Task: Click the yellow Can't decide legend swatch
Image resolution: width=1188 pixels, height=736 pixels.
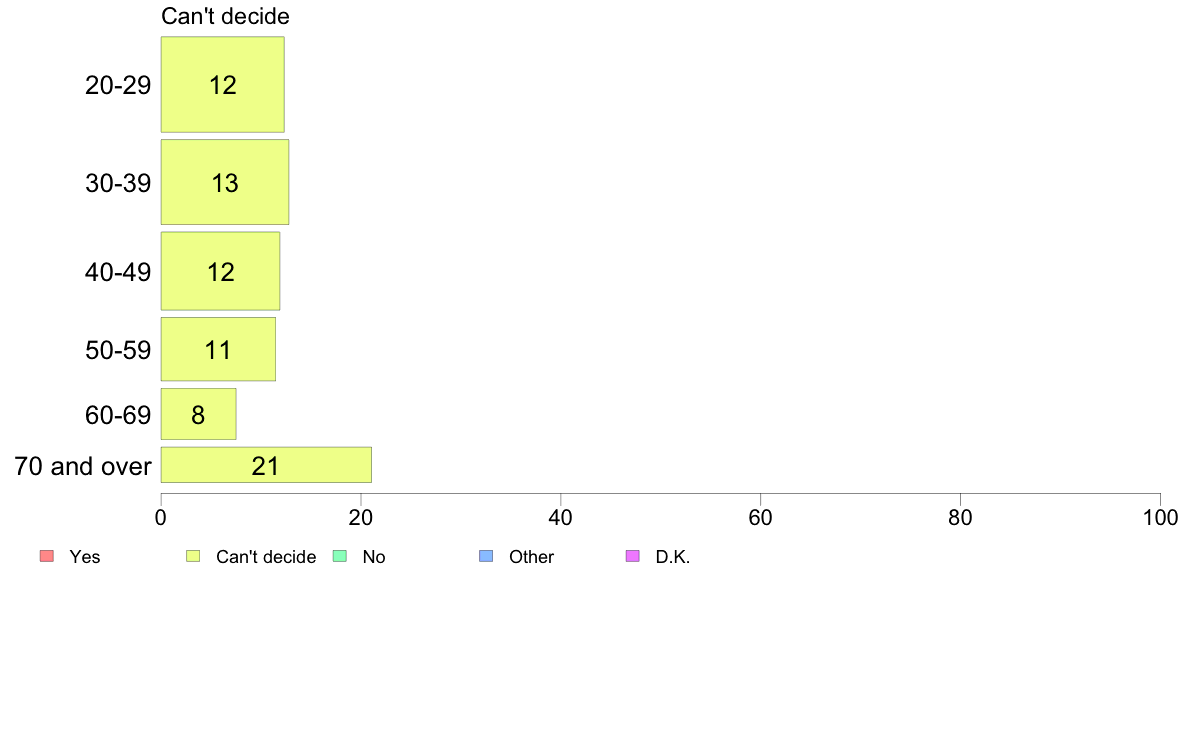Action: [193, 556]
